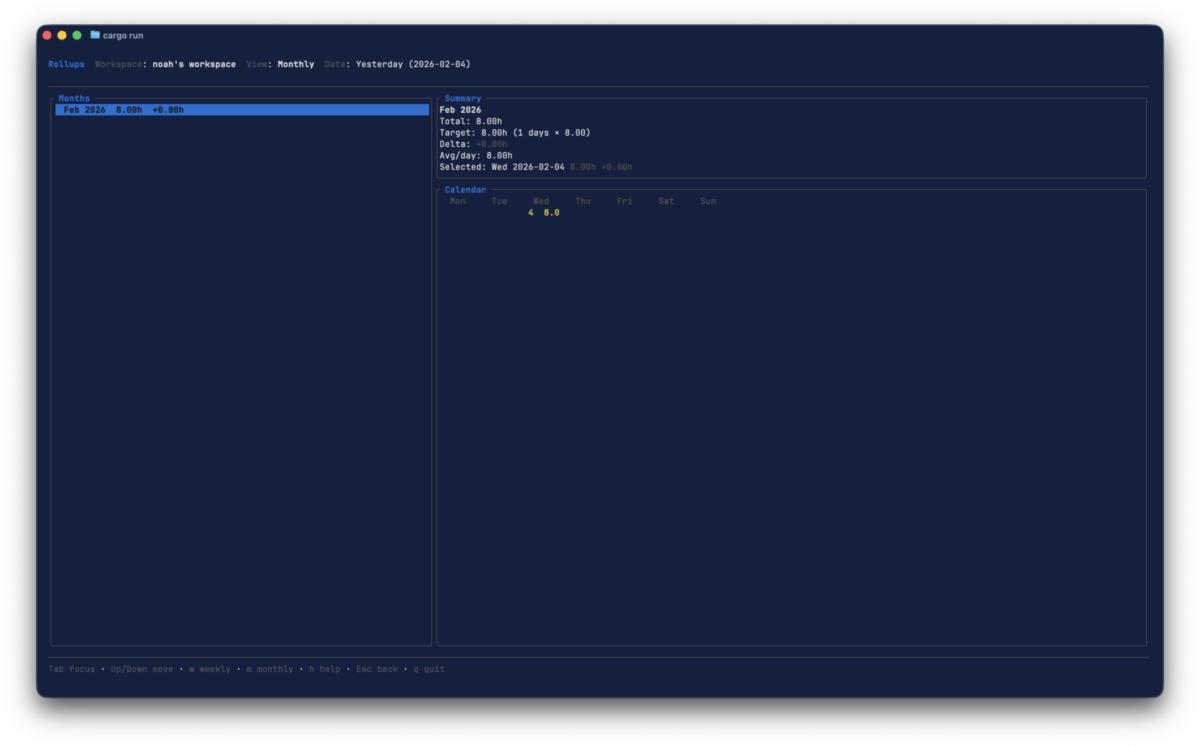Click the Sun column header in Calendar
This screenshot has width=1200, height=746.
pos(708,201)
